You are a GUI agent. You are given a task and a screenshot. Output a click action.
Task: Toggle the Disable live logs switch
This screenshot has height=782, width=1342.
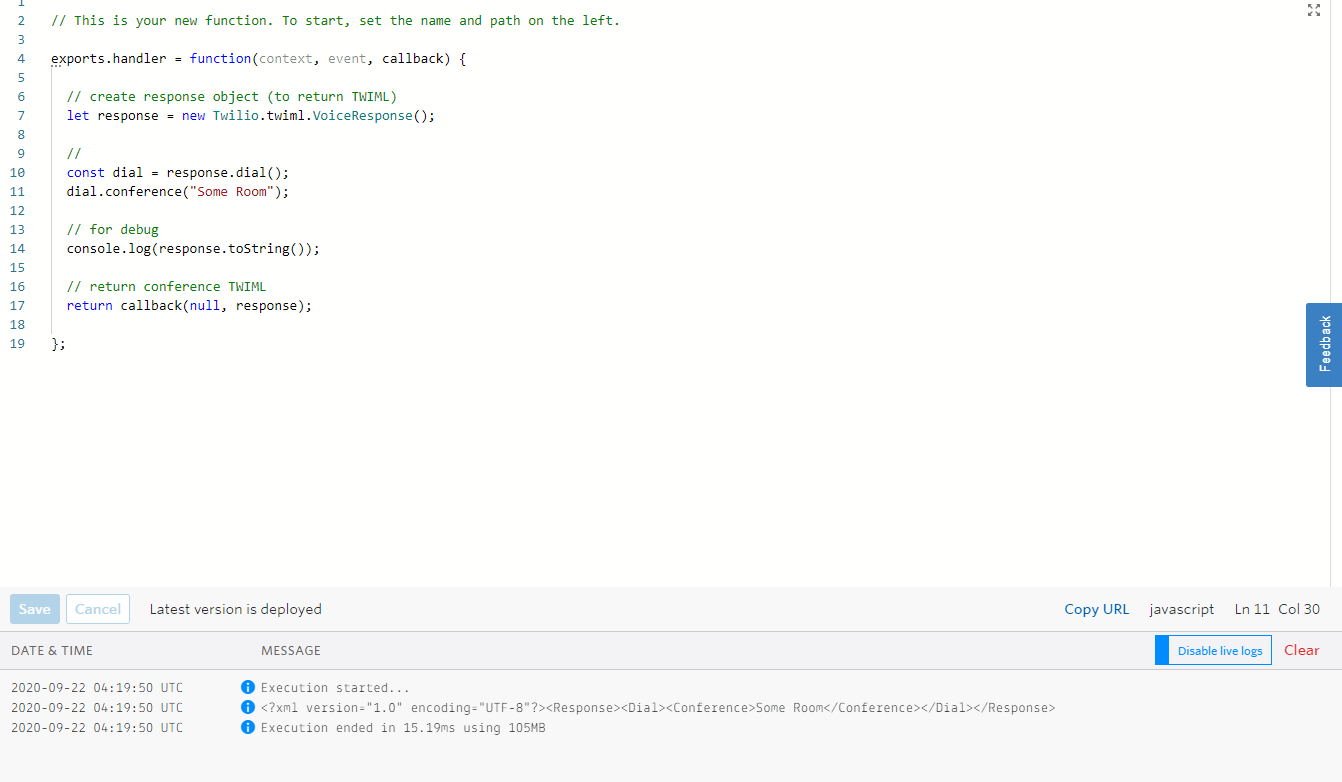point(1213,650)
